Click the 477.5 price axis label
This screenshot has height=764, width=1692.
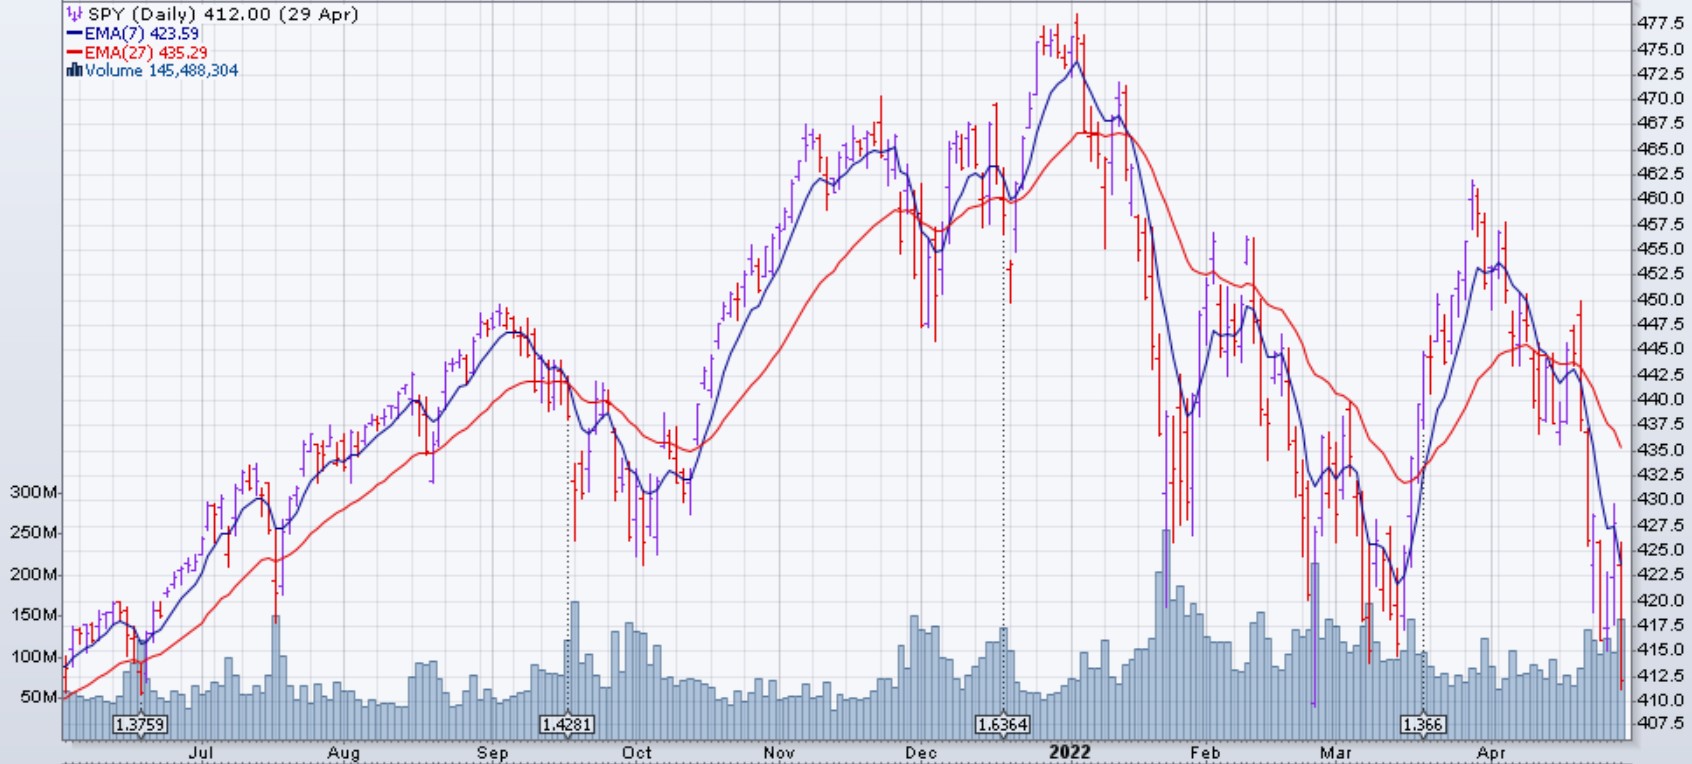1660,23
